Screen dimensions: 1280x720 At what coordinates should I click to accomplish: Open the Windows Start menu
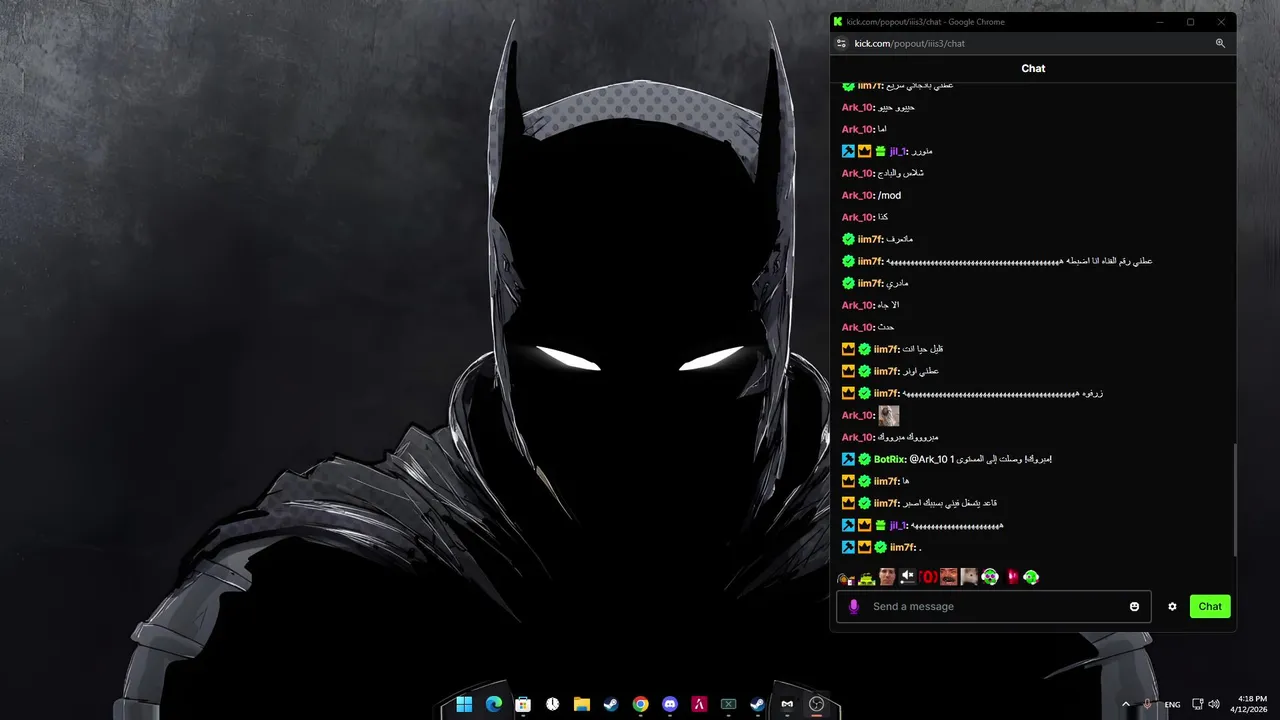pos(464,704)
